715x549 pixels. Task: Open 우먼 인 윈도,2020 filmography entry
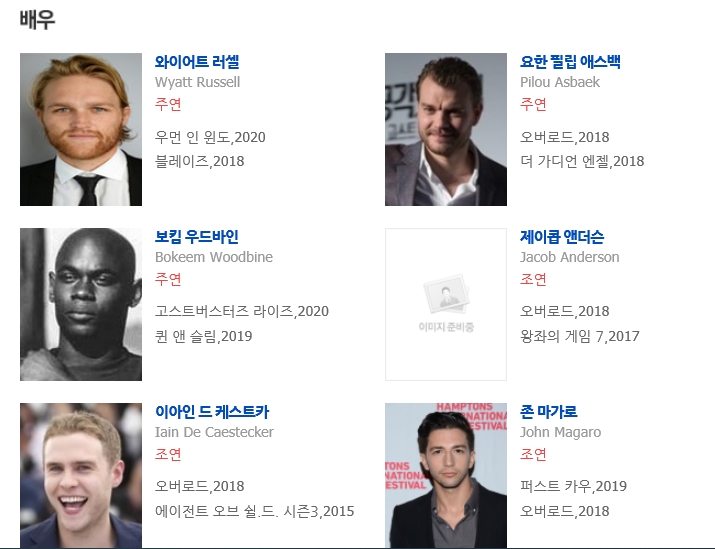coord(210,137)
